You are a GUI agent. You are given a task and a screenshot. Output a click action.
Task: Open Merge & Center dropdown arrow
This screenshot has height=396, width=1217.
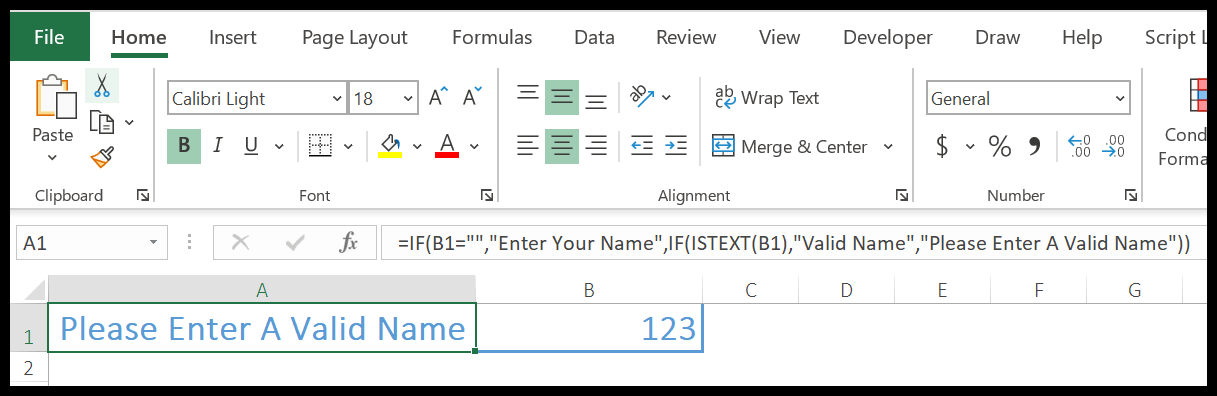pos(888,147)
